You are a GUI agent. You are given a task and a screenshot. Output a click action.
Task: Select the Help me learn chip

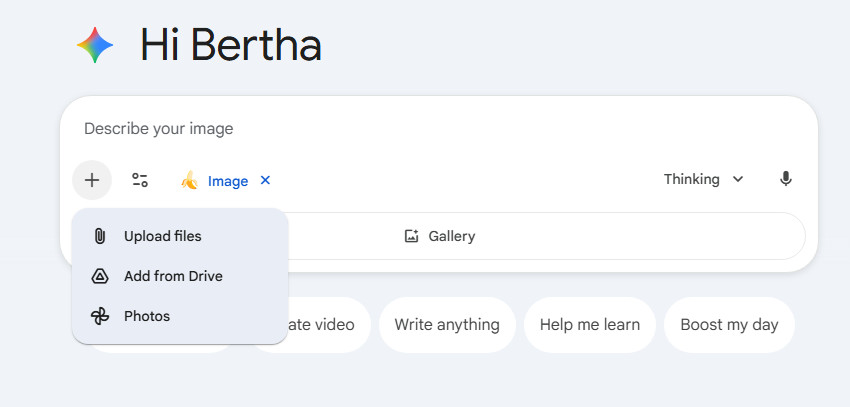(589, 324)
